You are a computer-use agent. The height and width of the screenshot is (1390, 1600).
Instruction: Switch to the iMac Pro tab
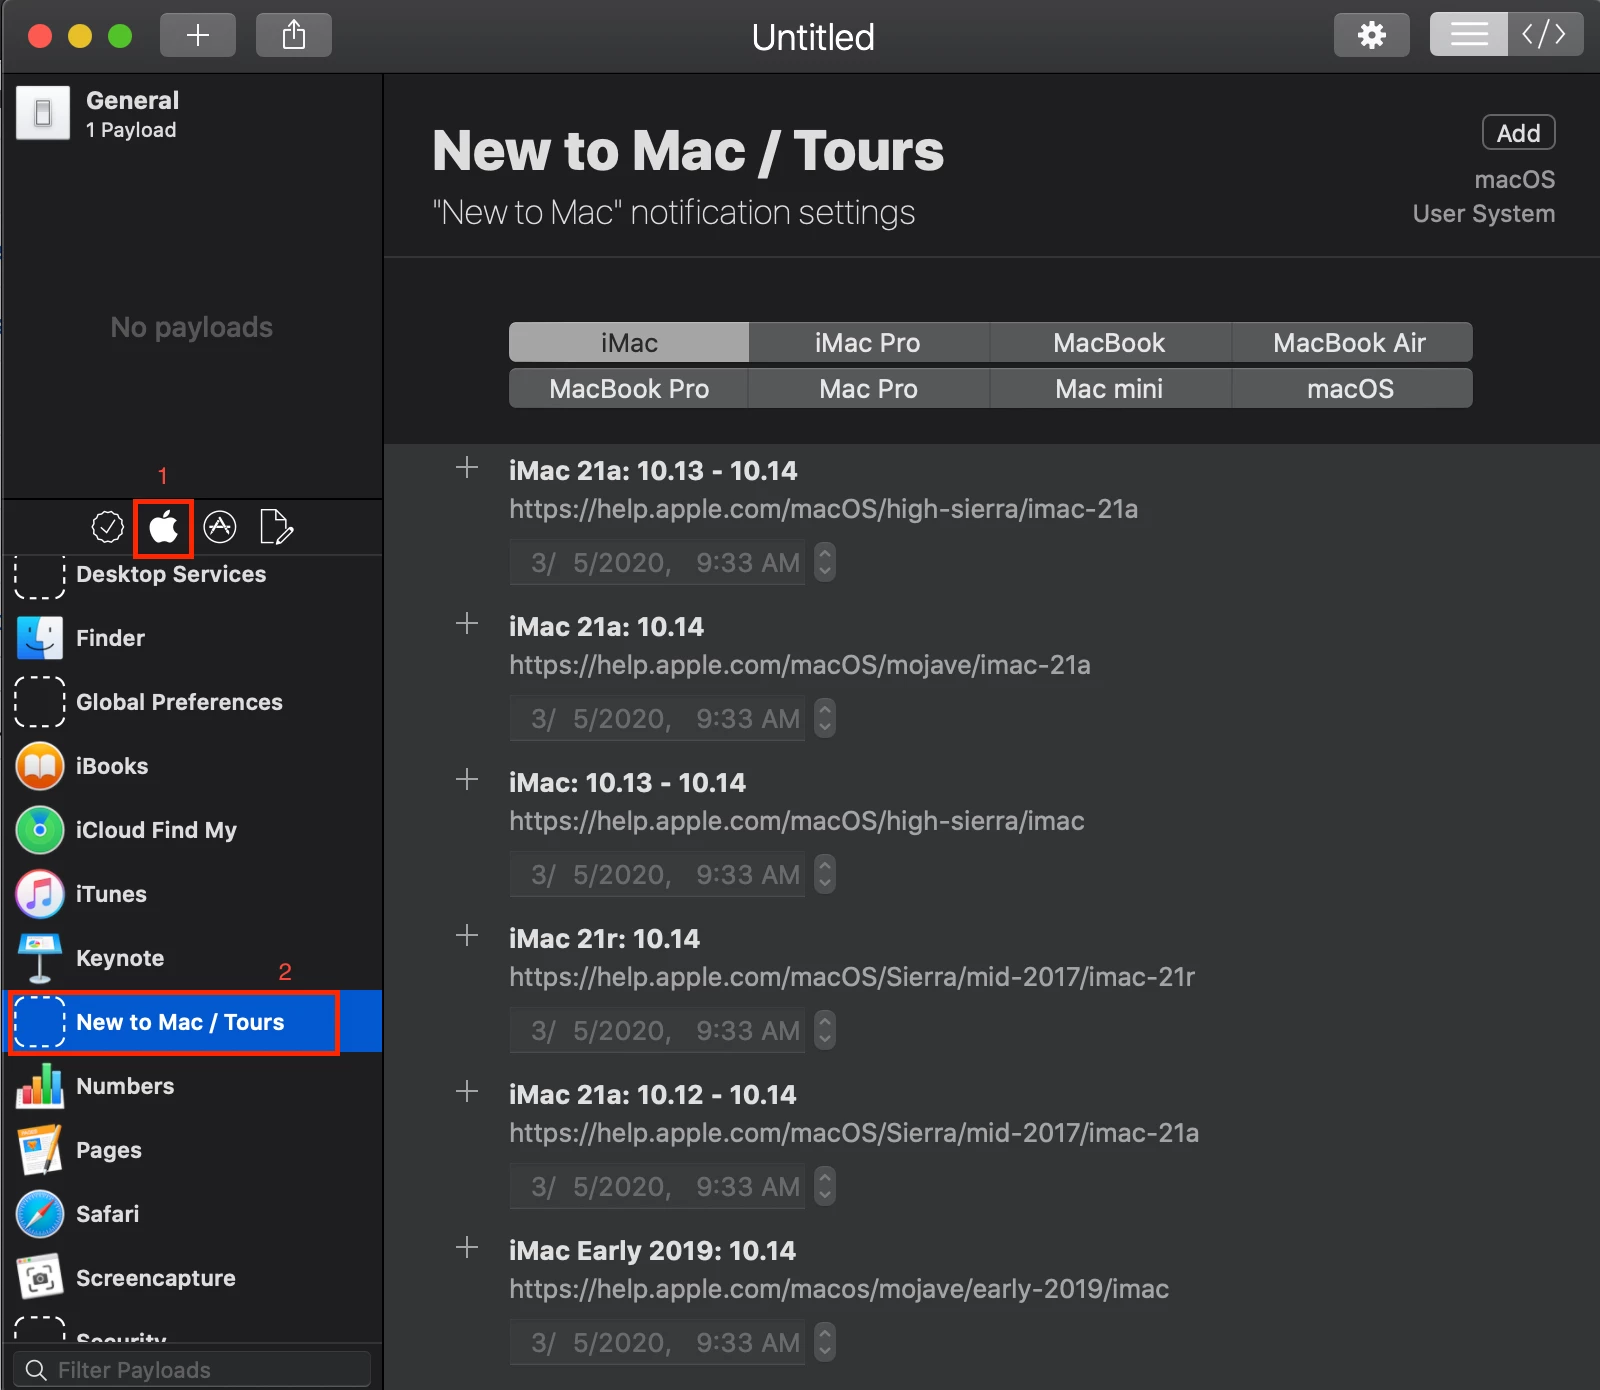(868, 342)
